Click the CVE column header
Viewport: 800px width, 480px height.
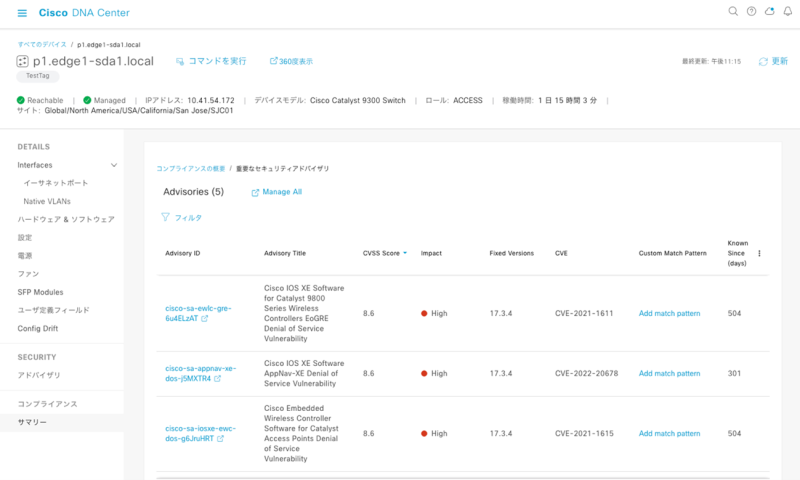[561, 253]
